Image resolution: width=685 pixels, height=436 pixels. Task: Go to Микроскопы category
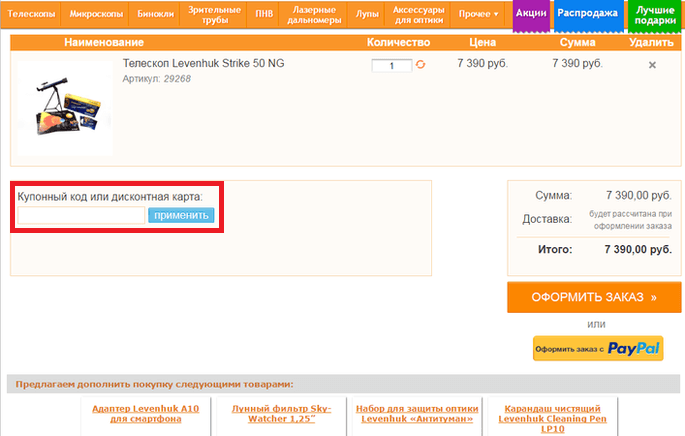[x=96, y=14]
